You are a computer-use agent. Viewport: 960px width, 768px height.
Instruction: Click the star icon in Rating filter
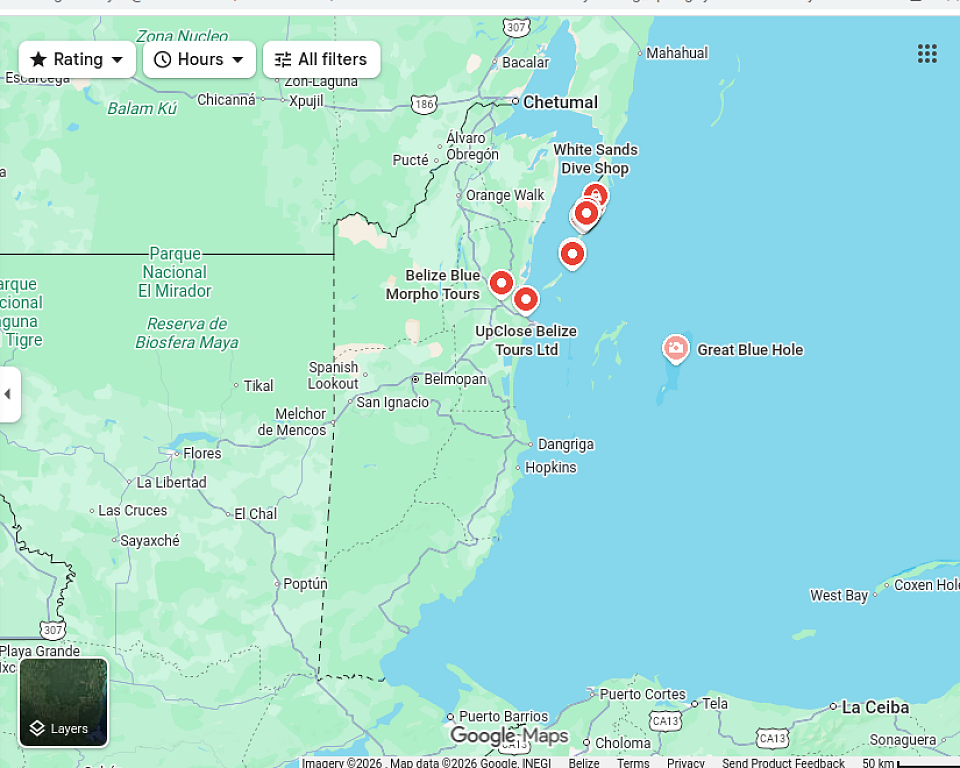[x=39, y=60]
